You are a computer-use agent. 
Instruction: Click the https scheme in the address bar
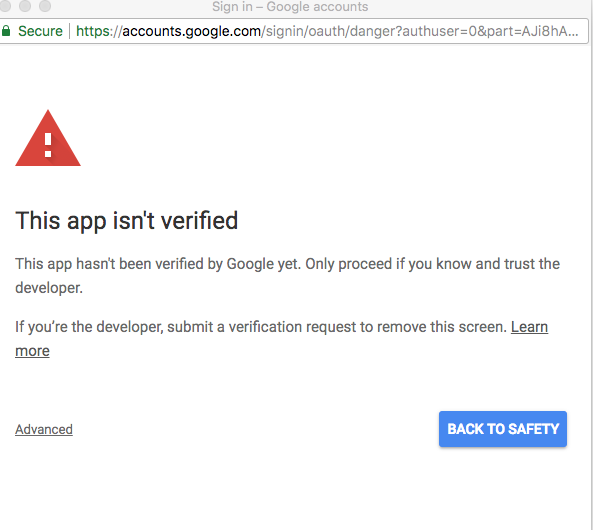pos(93,31)
